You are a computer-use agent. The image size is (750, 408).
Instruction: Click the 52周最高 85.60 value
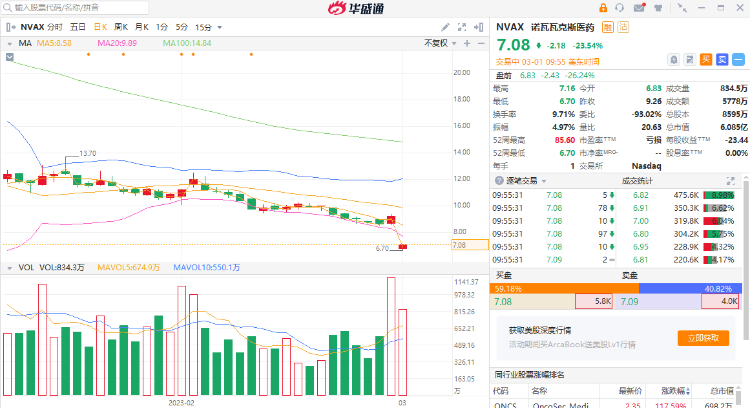[x=565, y=140]
